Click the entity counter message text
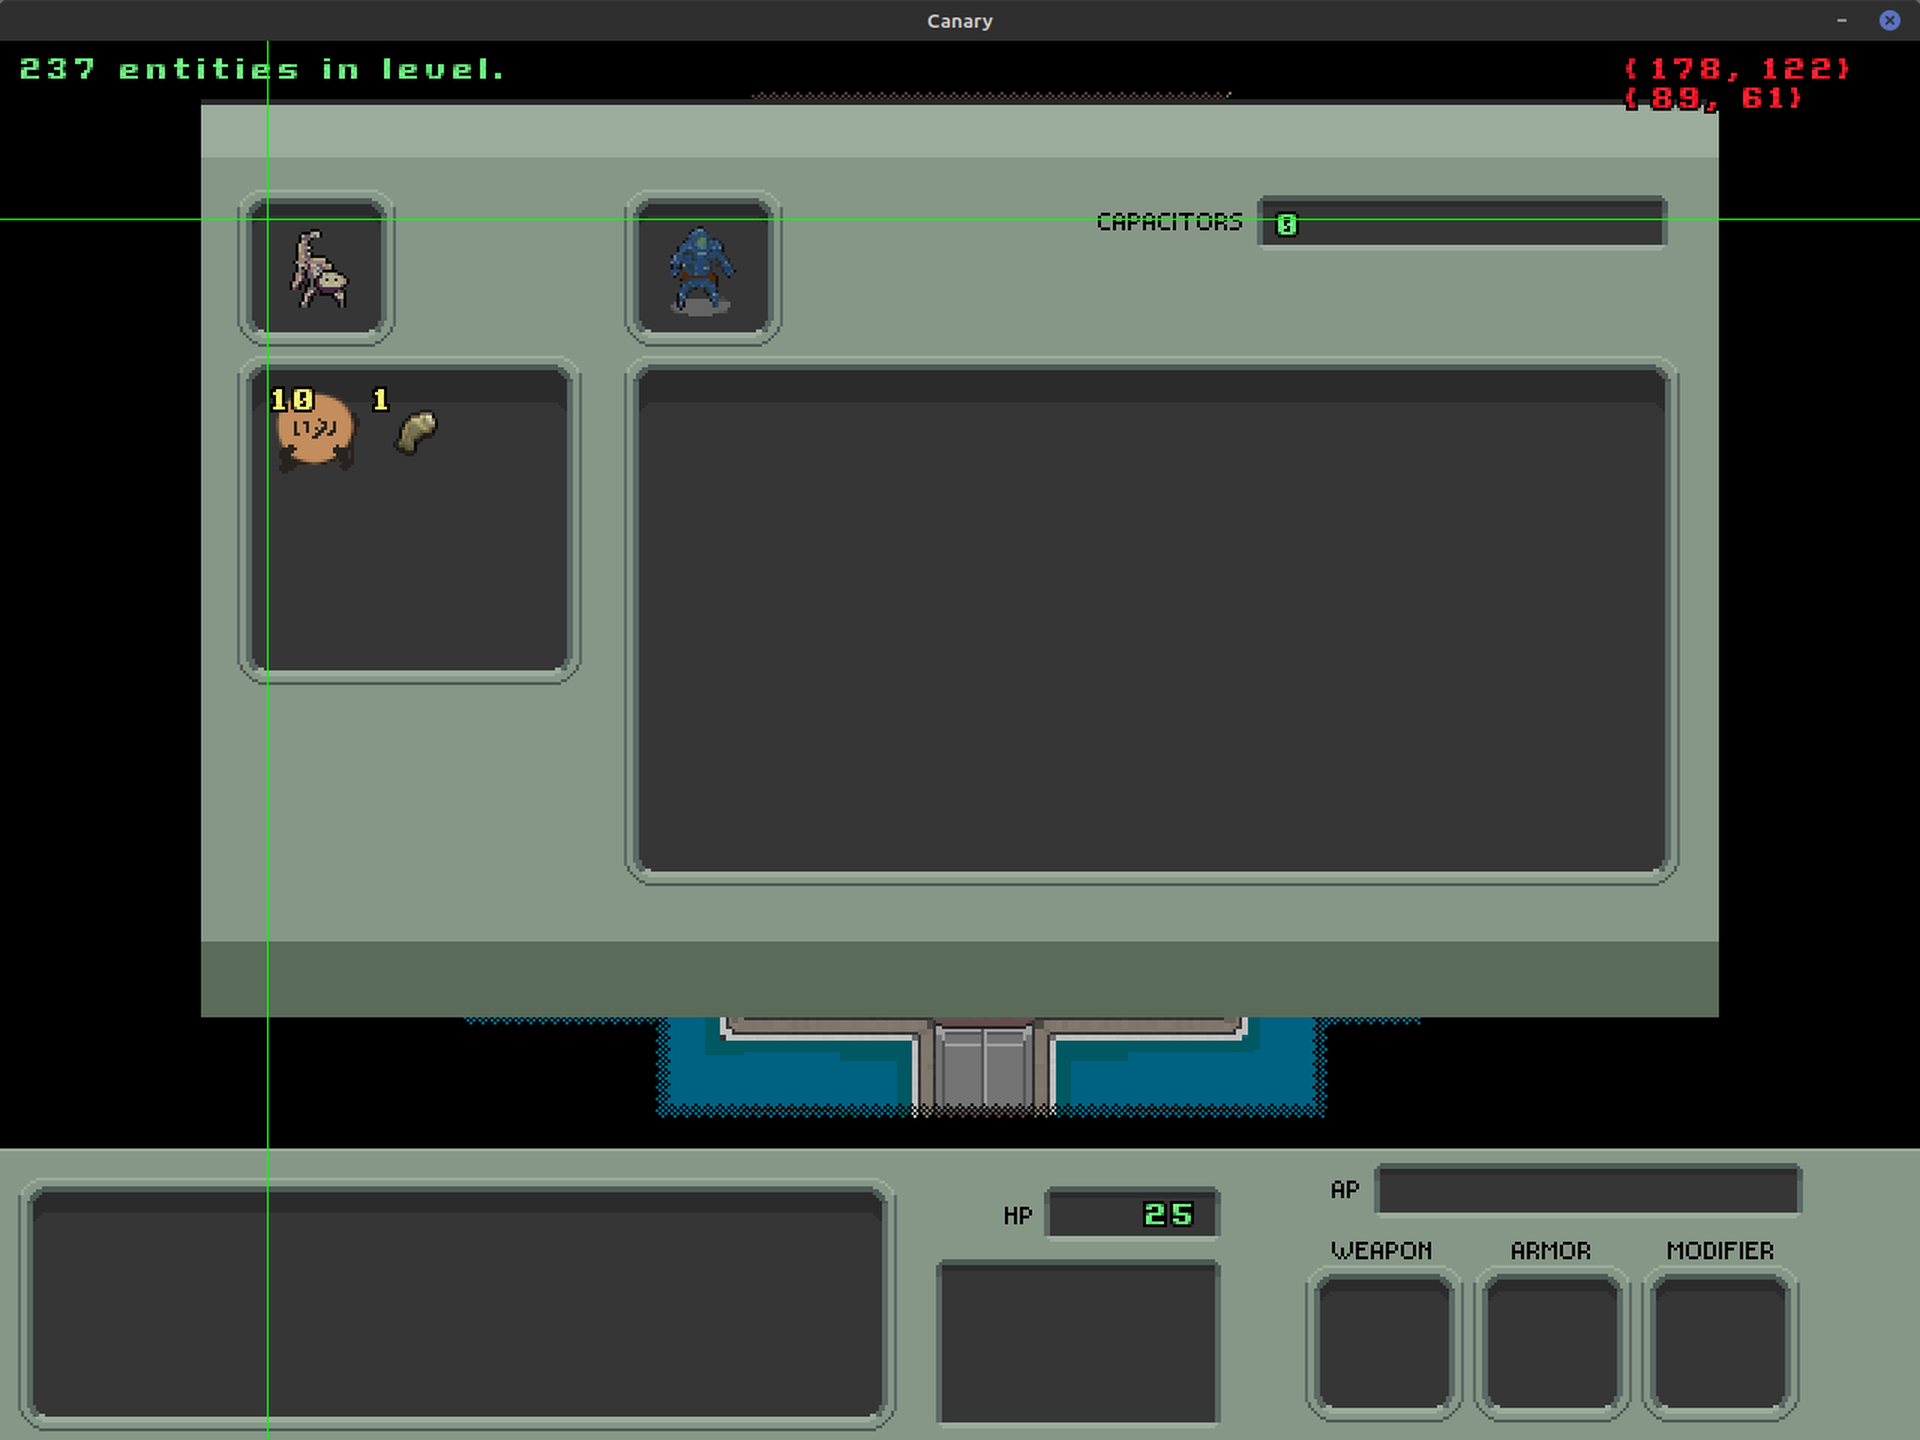 click(x=262, y=68)
